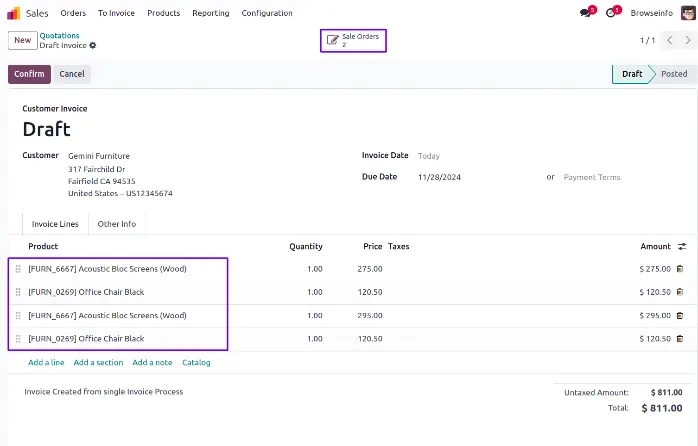Open the Configuration menu
The image size is (698, 446).
[x=267, y=13]
